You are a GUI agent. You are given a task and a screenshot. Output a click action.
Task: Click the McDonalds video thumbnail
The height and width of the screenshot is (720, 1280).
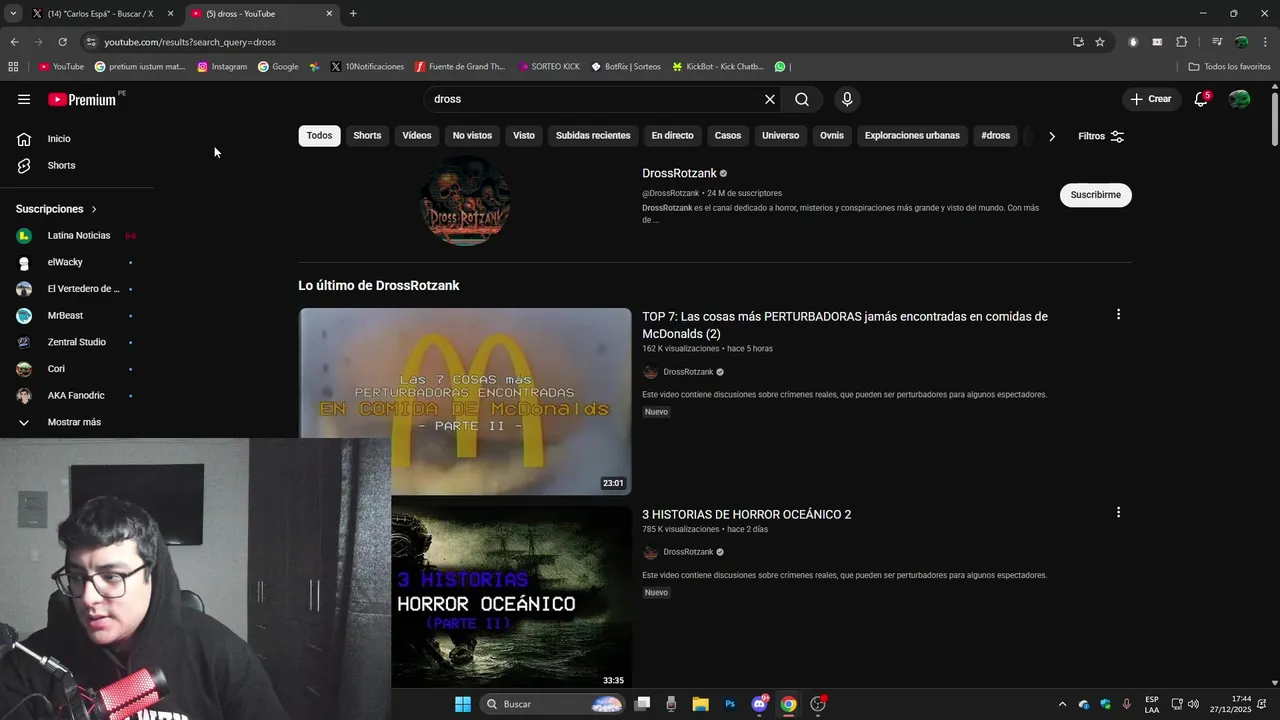465,401
